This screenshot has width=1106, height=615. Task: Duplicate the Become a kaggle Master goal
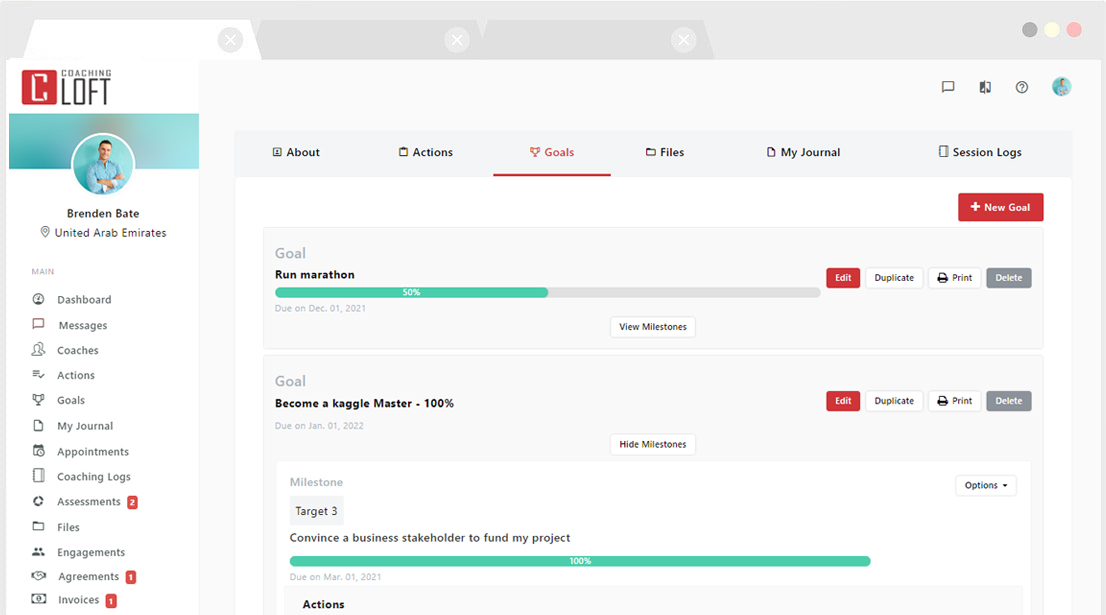coord(894,401)
